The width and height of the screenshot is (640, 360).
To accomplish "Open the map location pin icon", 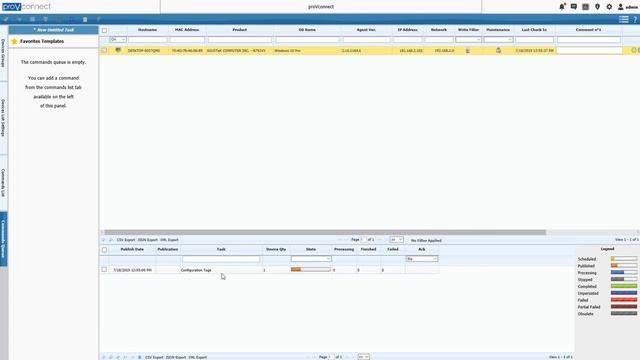I will tap(597, 7).
